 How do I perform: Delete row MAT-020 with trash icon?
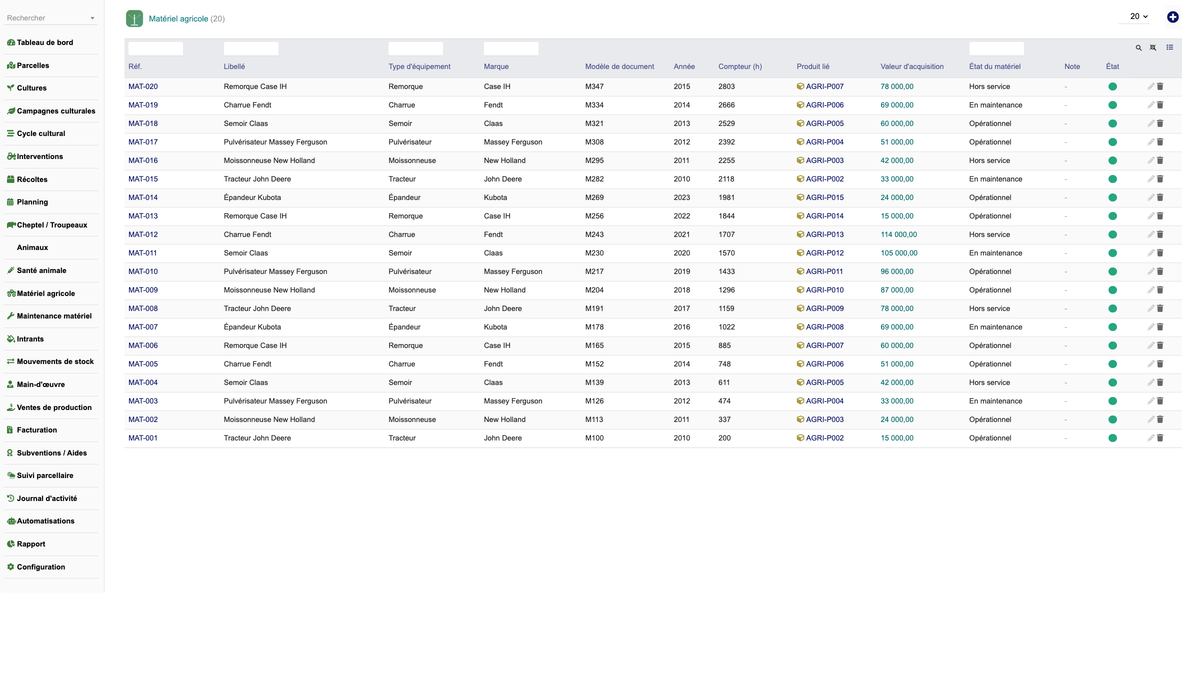click(1160, 87)
